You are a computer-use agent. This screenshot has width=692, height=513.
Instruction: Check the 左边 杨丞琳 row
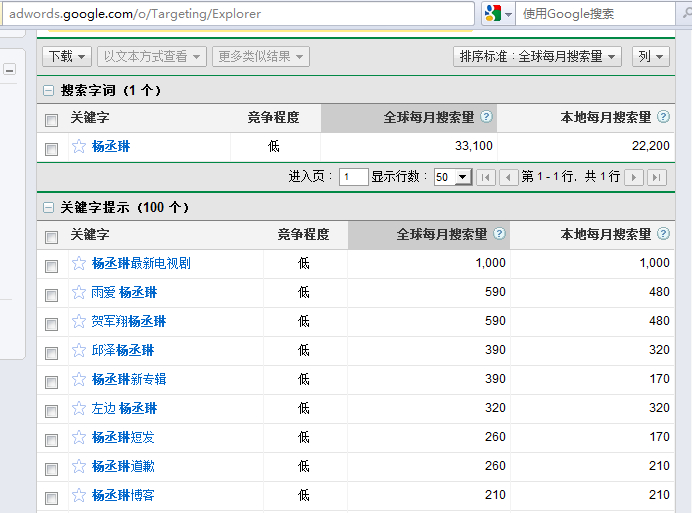pos(52,411)
